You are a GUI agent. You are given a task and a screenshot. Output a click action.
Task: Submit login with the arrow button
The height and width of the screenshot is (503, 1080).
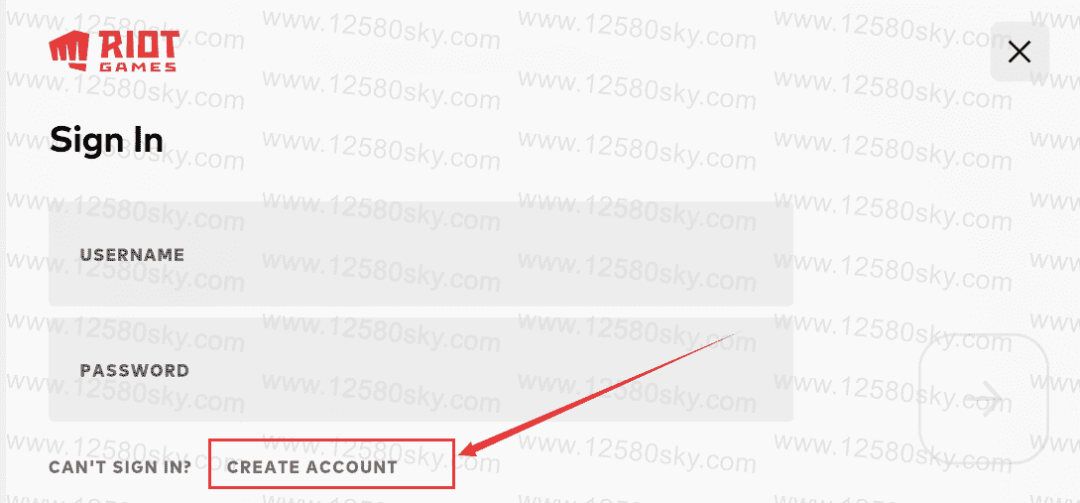click(x=983, y=398)
